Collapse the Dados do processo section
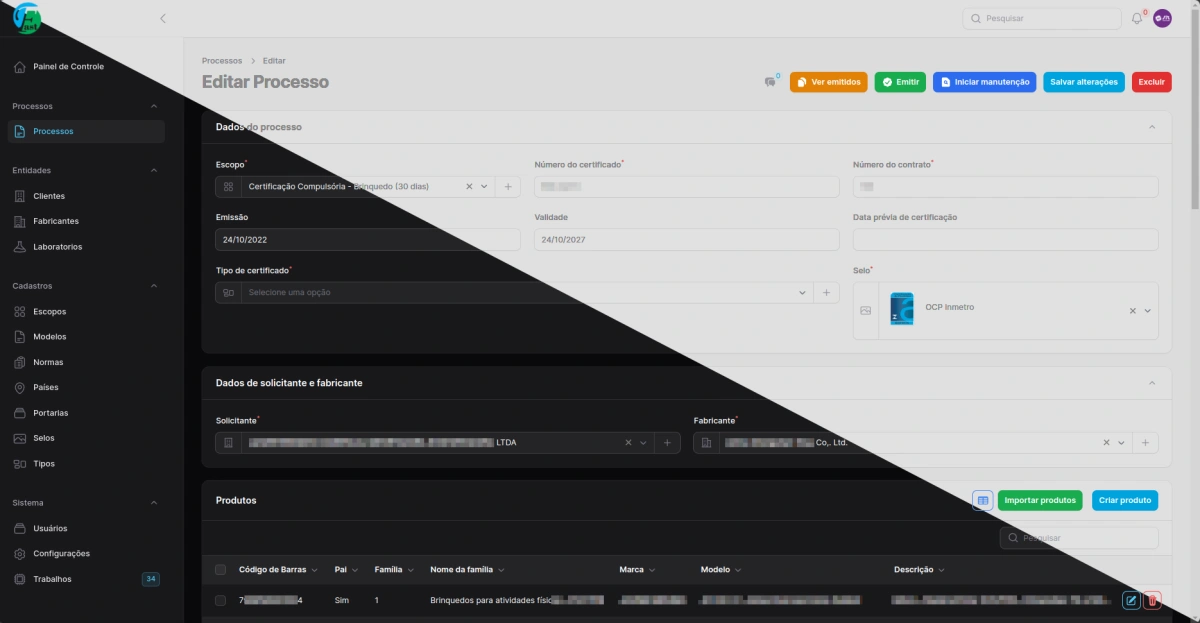 coord(1152,127)
